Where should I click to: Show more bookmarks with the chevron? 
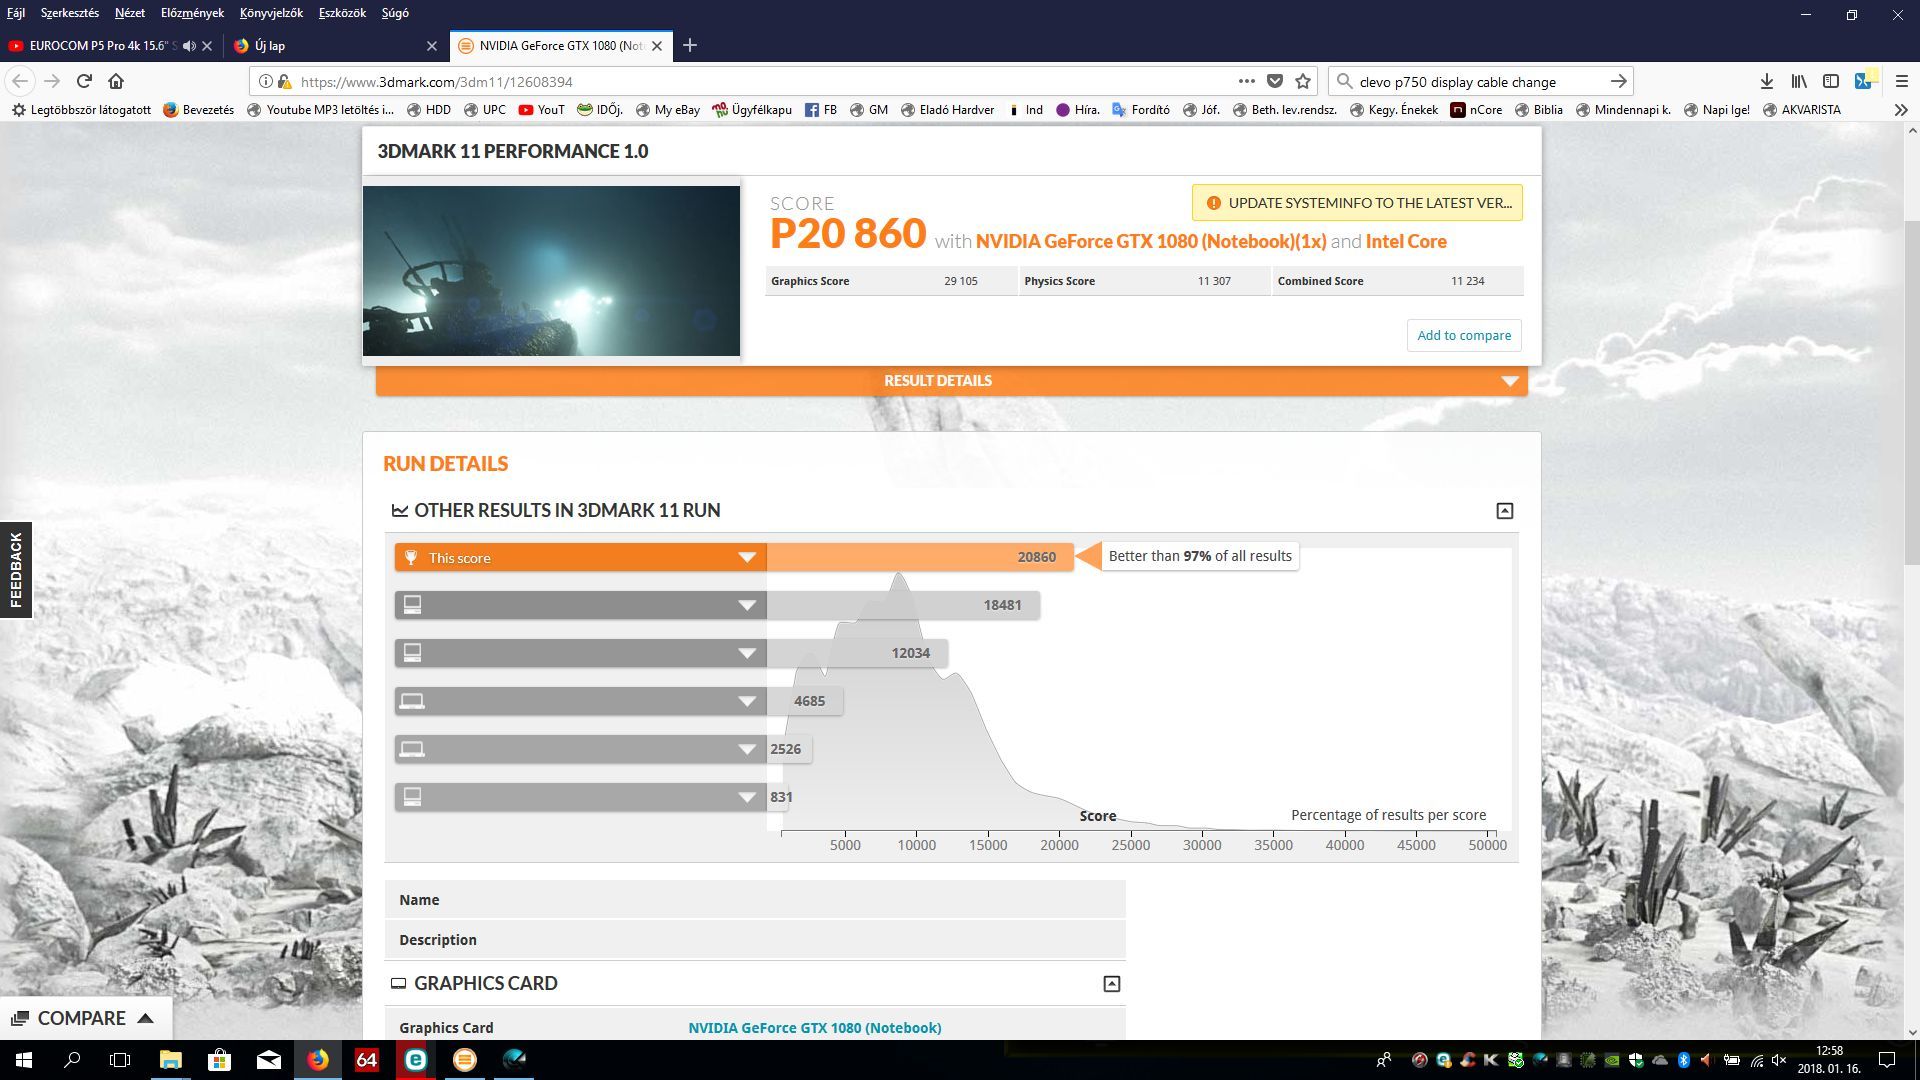tap(1900, 110)
